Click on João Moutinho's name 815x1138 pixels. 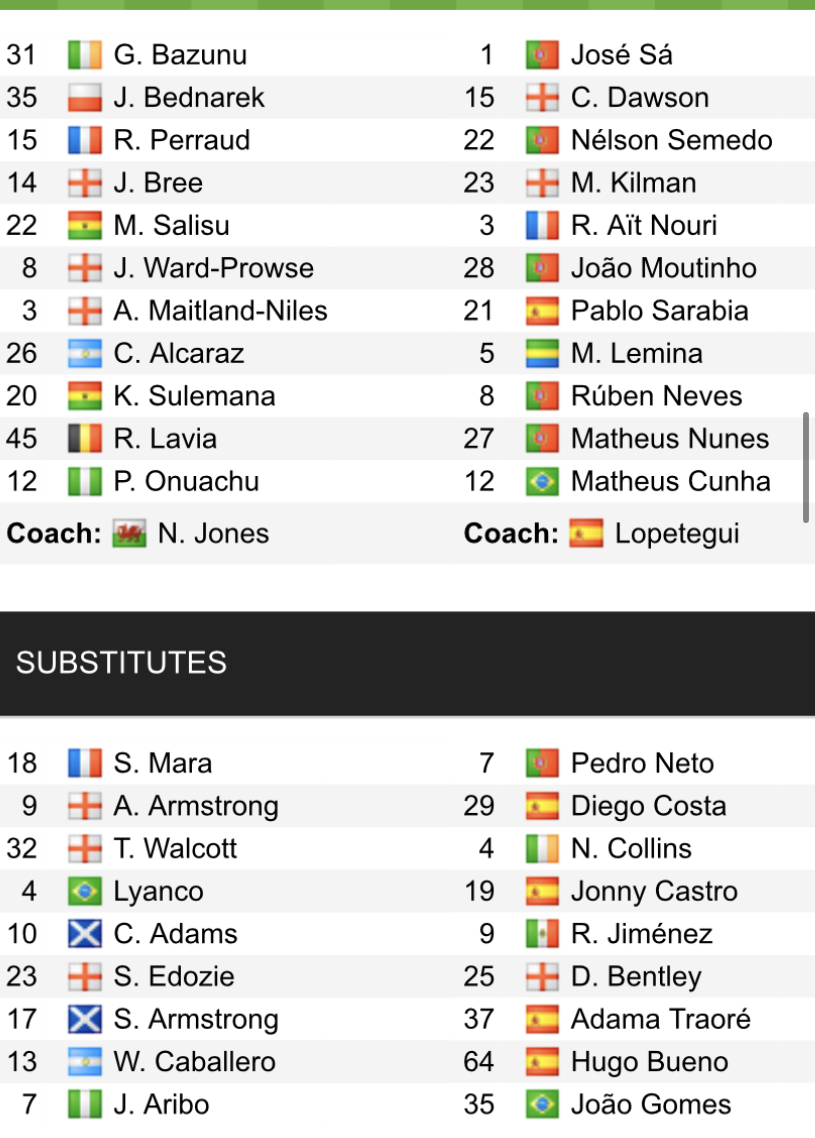(663, 269)
